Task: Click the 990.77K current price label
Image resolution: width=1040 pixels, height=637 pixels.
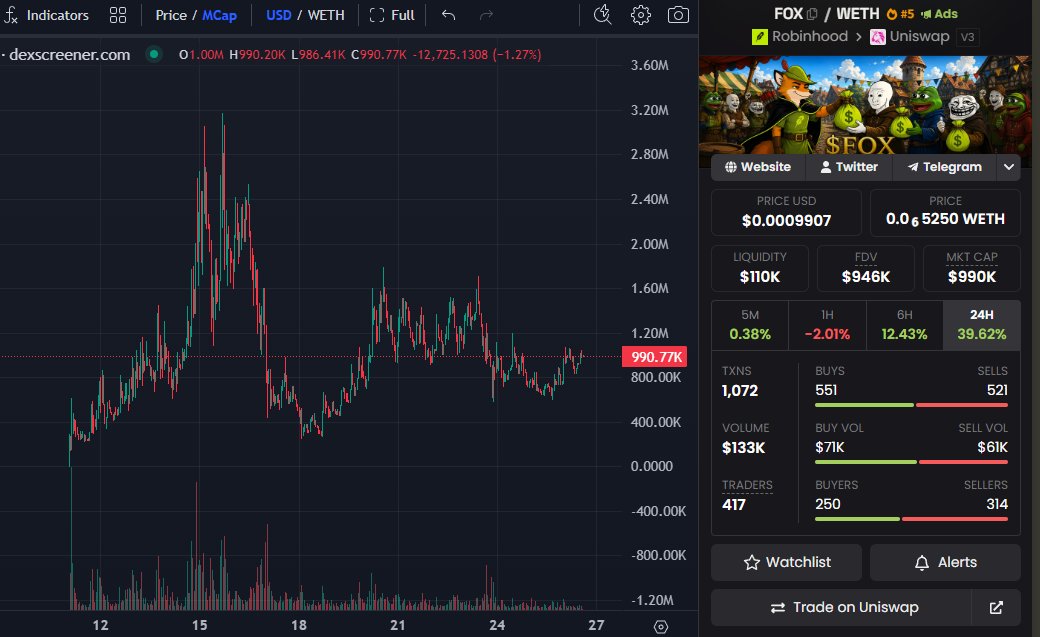Action: (655, 357)
